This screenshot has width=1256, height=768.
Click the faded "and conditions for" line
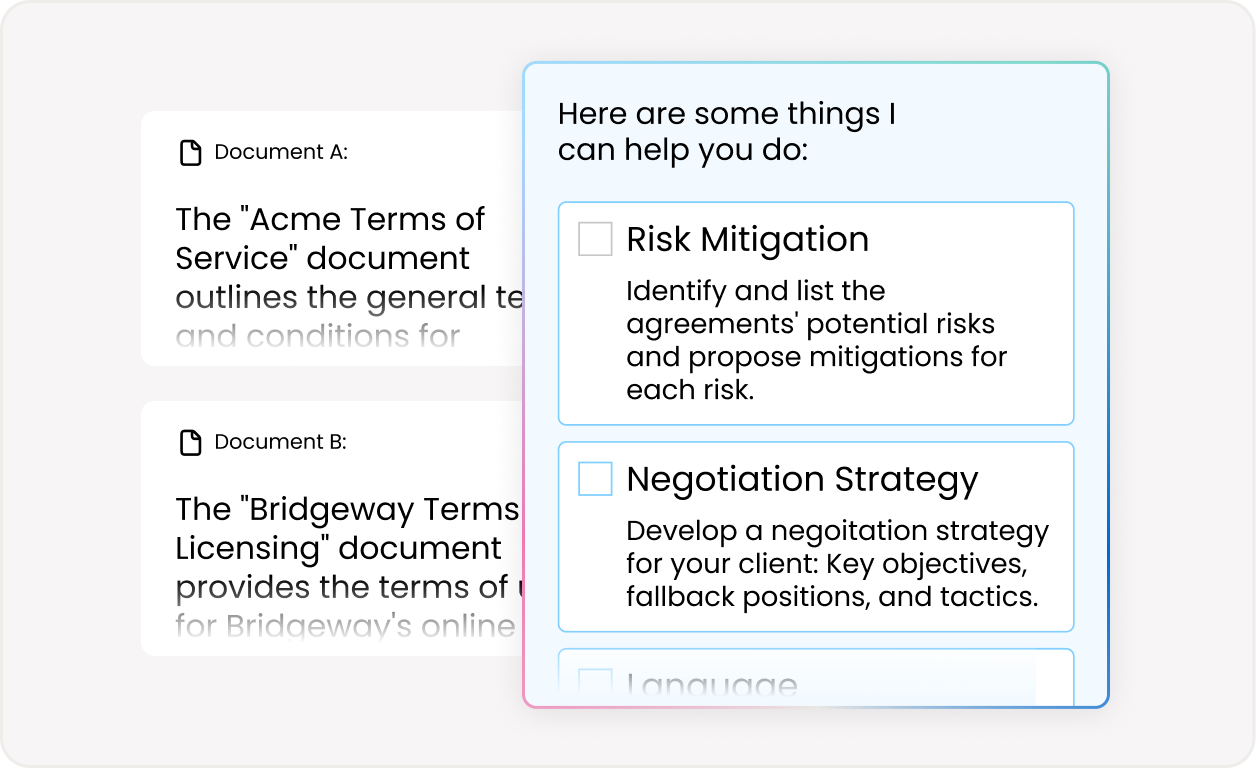tap(317, 337)
